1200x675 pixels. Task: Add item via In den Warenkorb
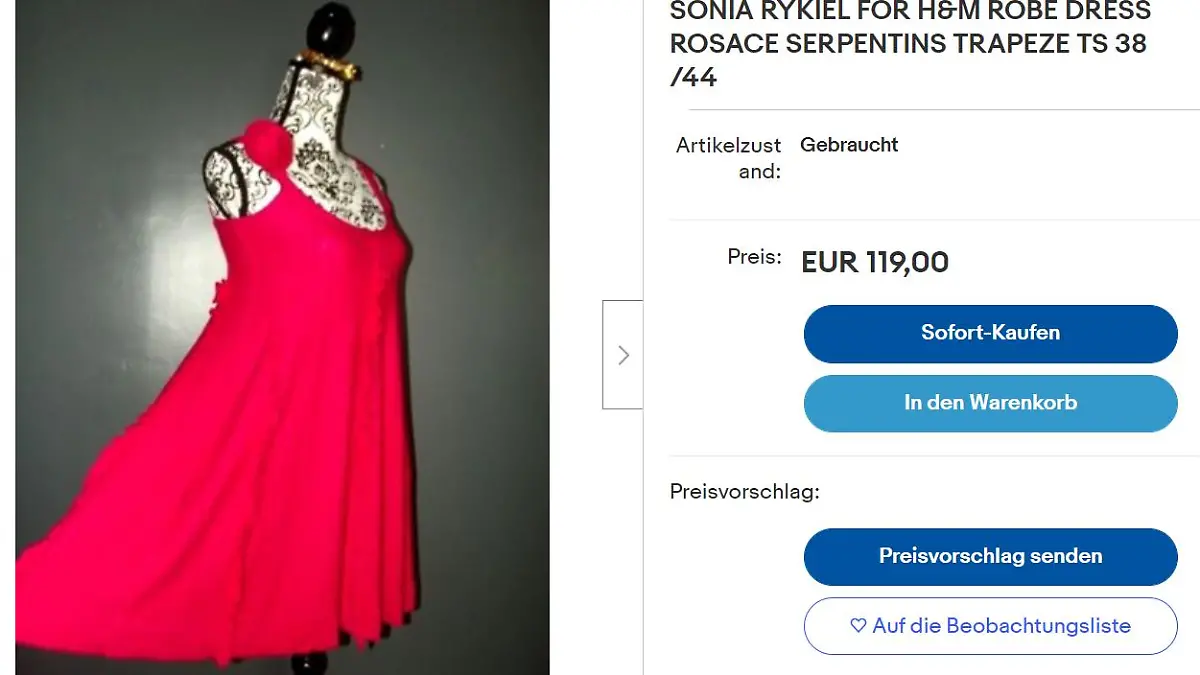click(x=990, y=403)
